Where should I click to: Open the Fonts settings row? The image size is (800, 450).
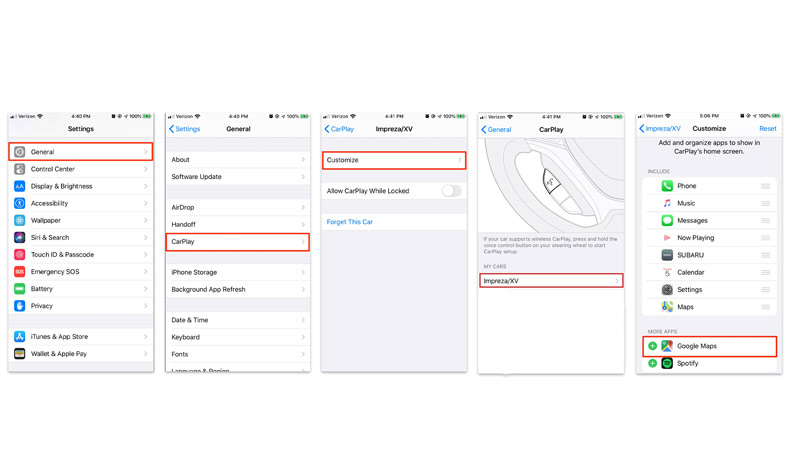click(238, 354)
